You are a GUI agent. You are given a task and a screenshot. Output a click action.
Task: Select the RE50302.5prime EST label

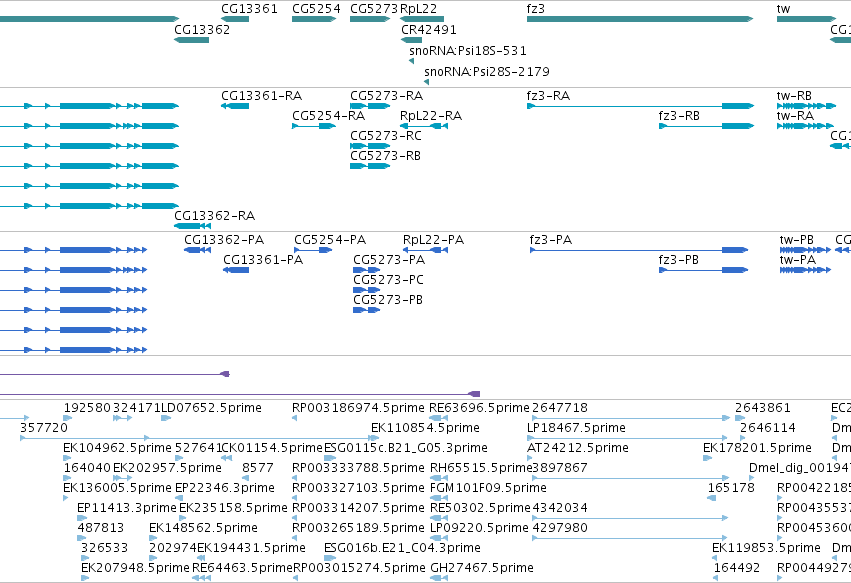pos(480,508)
